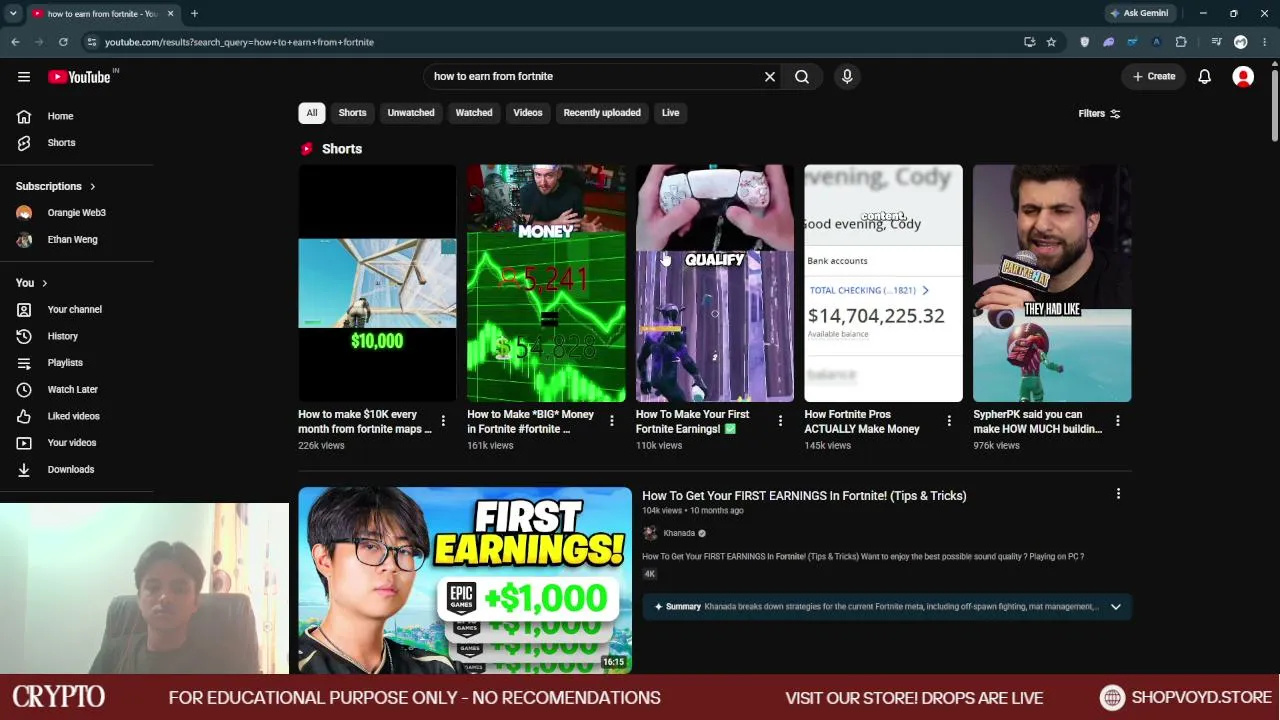1280x720 pixels.
Task: Open the $10,000 Fortnite maps short thumbnail
Action: [x=377, y=283]
